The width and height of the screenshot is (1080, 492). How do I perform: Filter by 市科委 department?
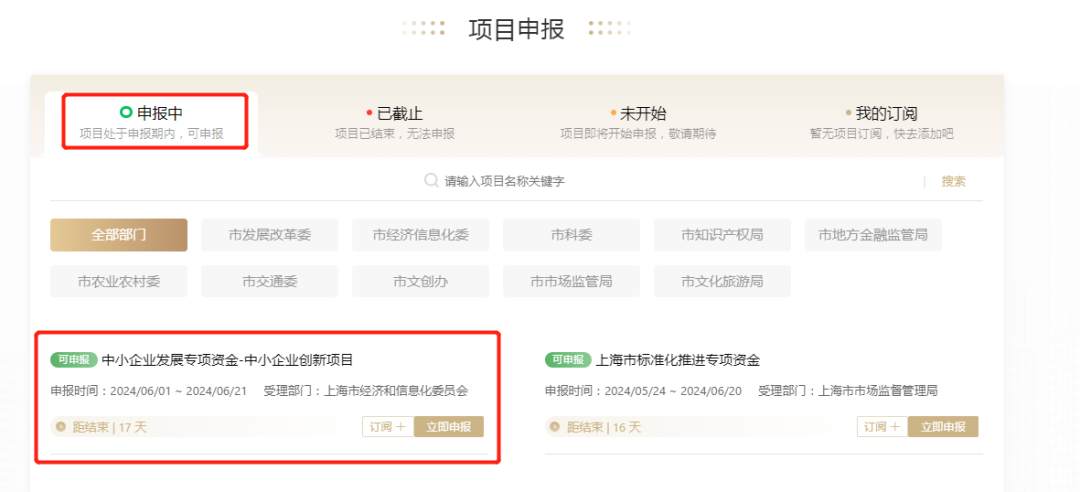click(x=571, y=235)
